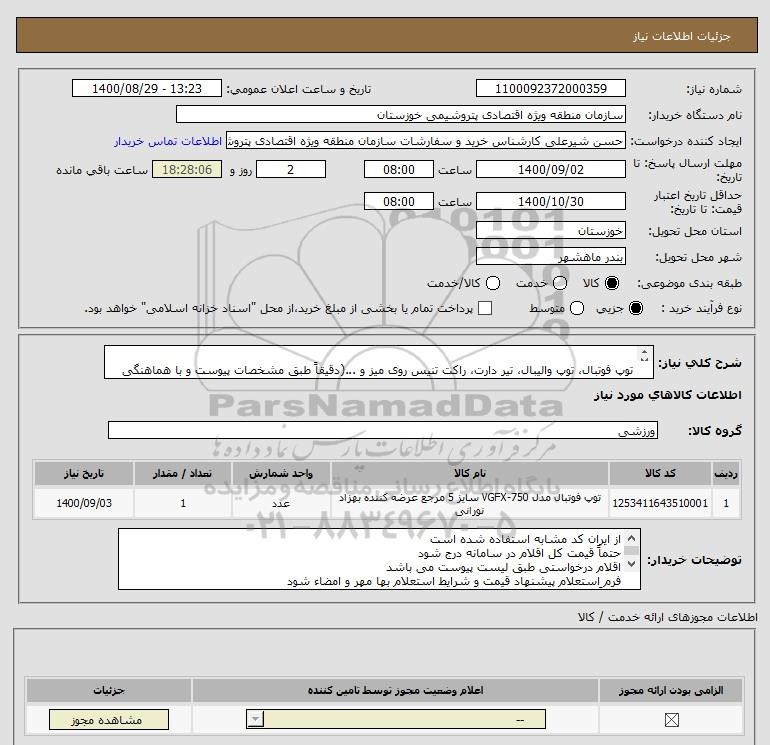Open buyer contact information link

click(x=168, y=141)
